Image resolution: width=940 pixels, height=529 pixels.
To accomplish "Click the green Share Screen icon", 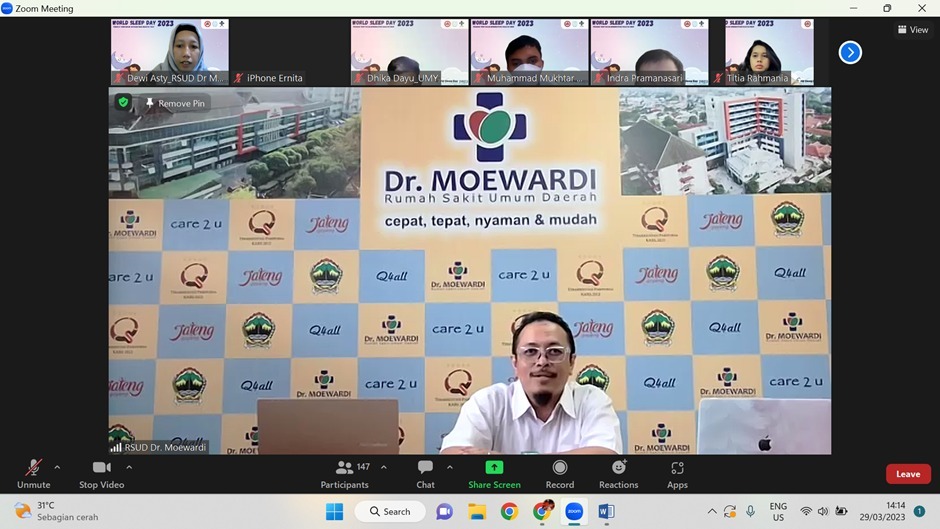I will (494, 467).
